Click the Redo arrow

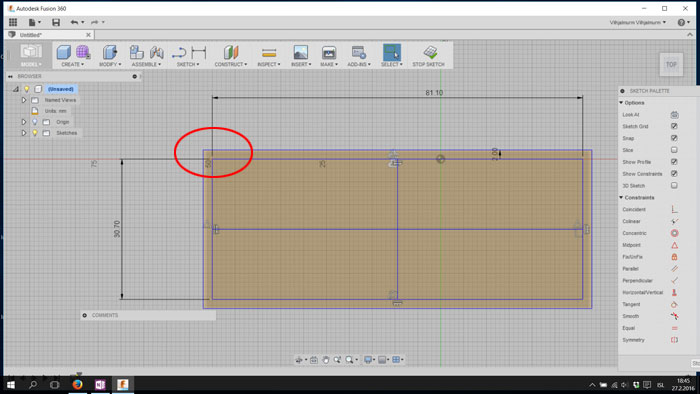[x=95, y=22]
